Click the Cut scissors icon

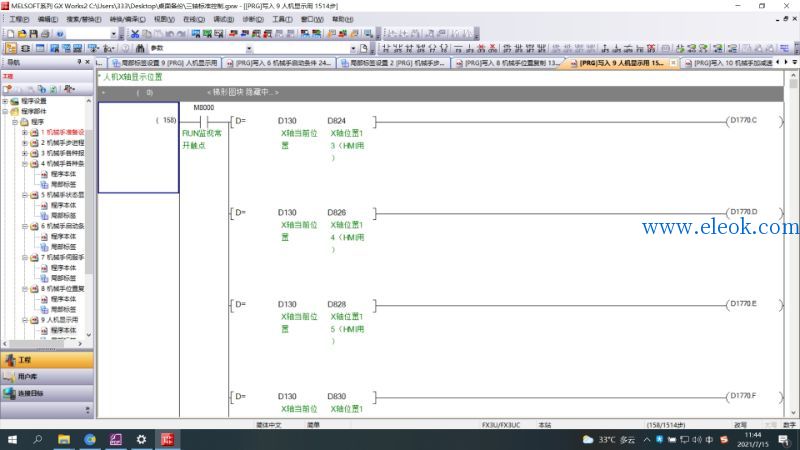click(x=135, y=34)
